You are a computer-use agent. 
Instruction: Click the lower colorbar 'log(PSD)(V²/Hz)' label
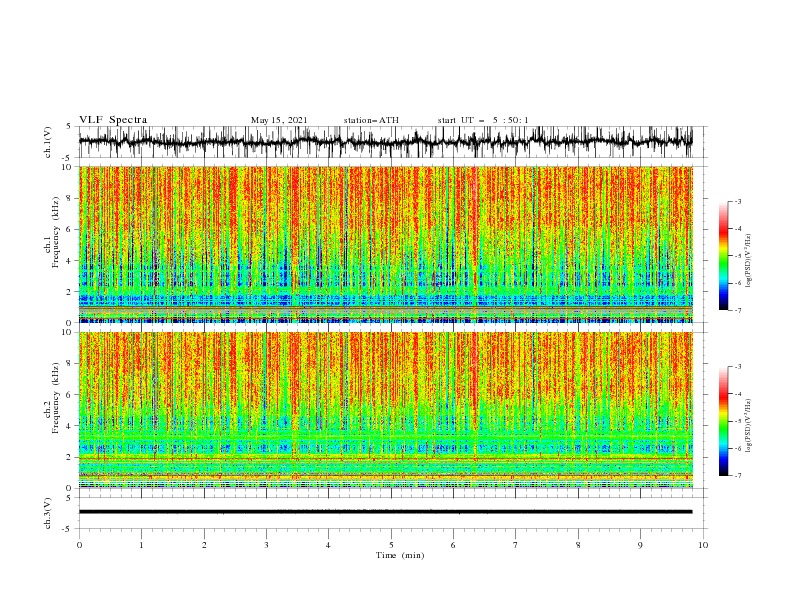point(749,425)
